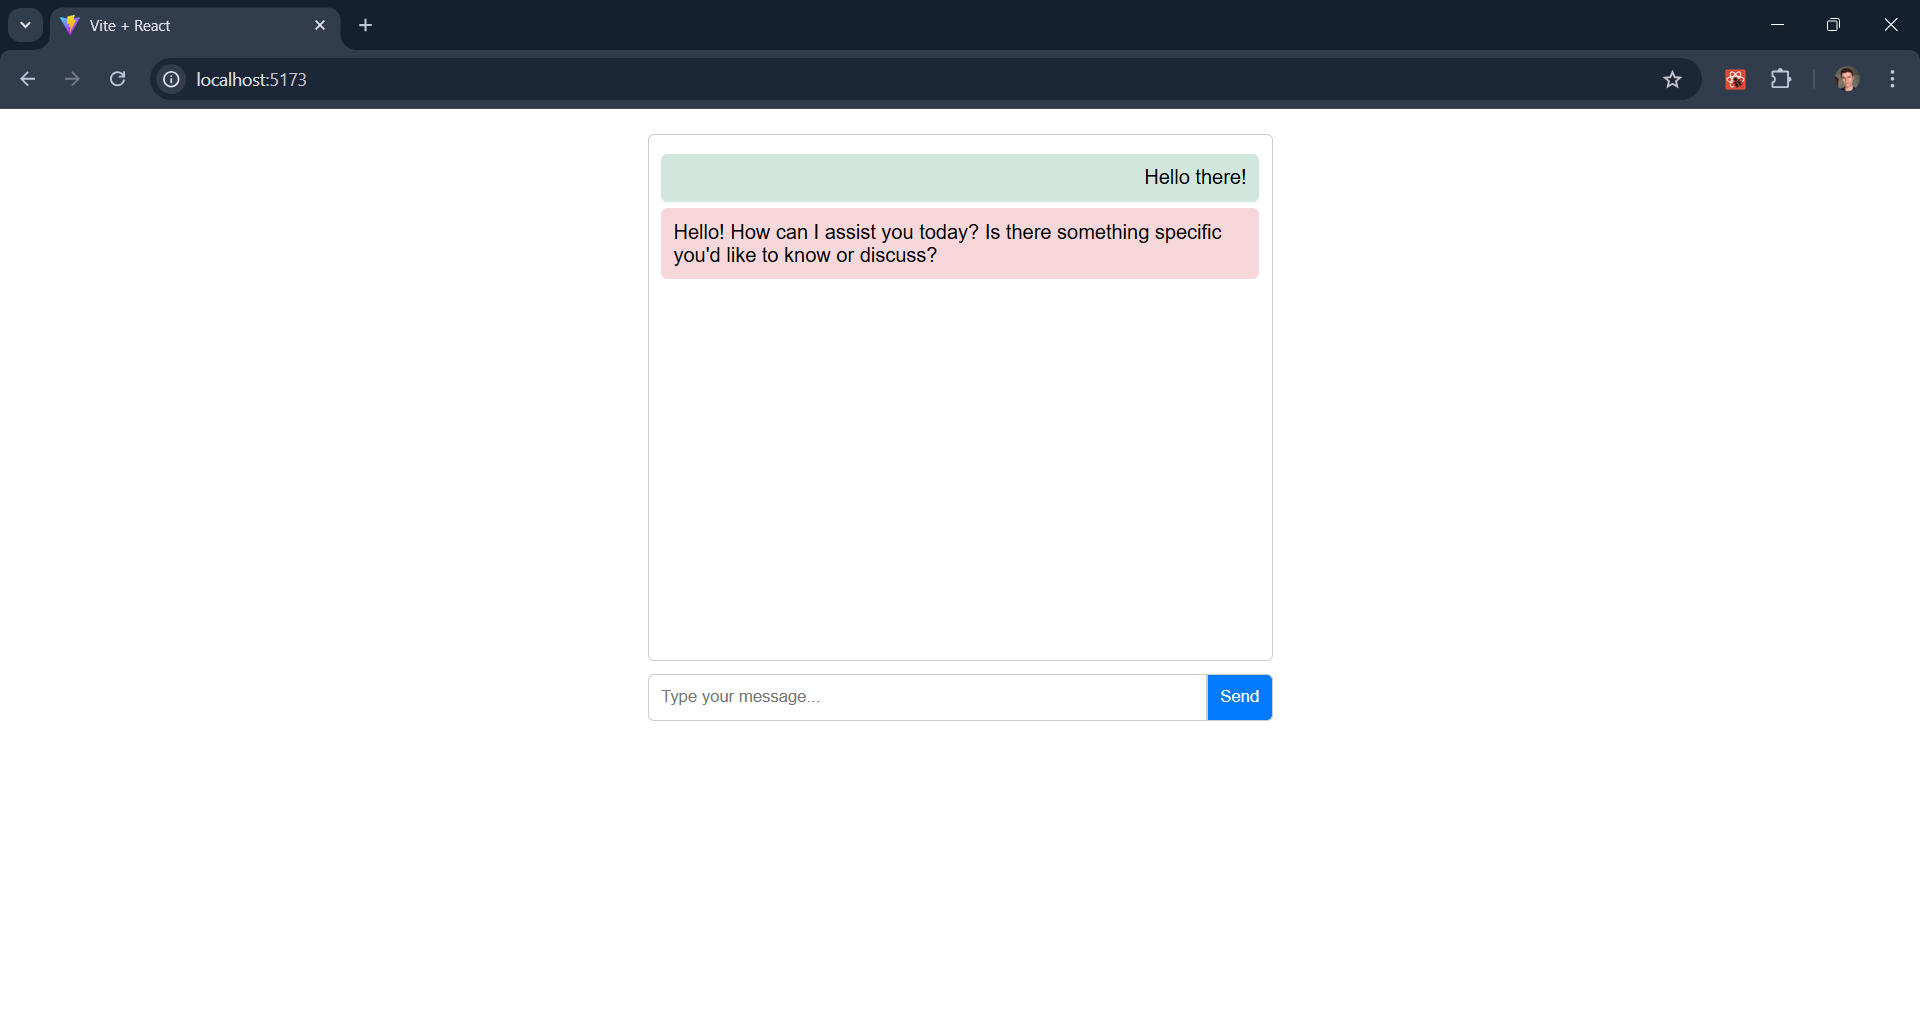Image resolution: width=1920 pixels, height=1020 pixels.
Task: Click the browser forward arrow
Action: (72, 79)
